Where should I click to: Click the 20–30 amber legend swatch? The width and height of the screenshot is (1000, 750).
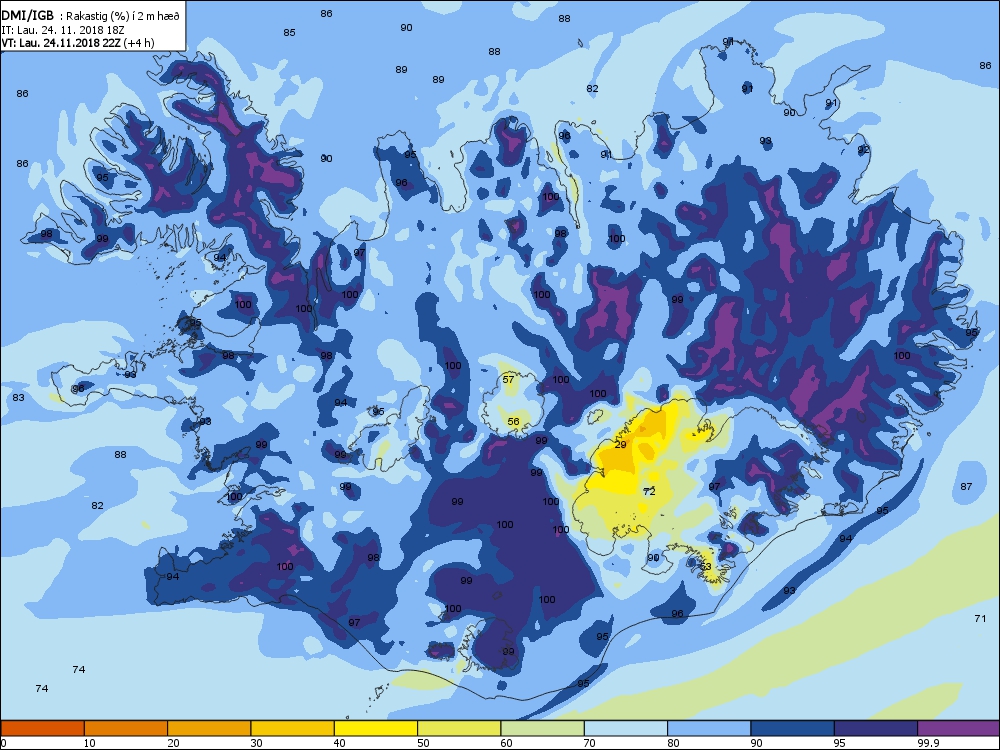pyautogui.click(x=209, y=728)
